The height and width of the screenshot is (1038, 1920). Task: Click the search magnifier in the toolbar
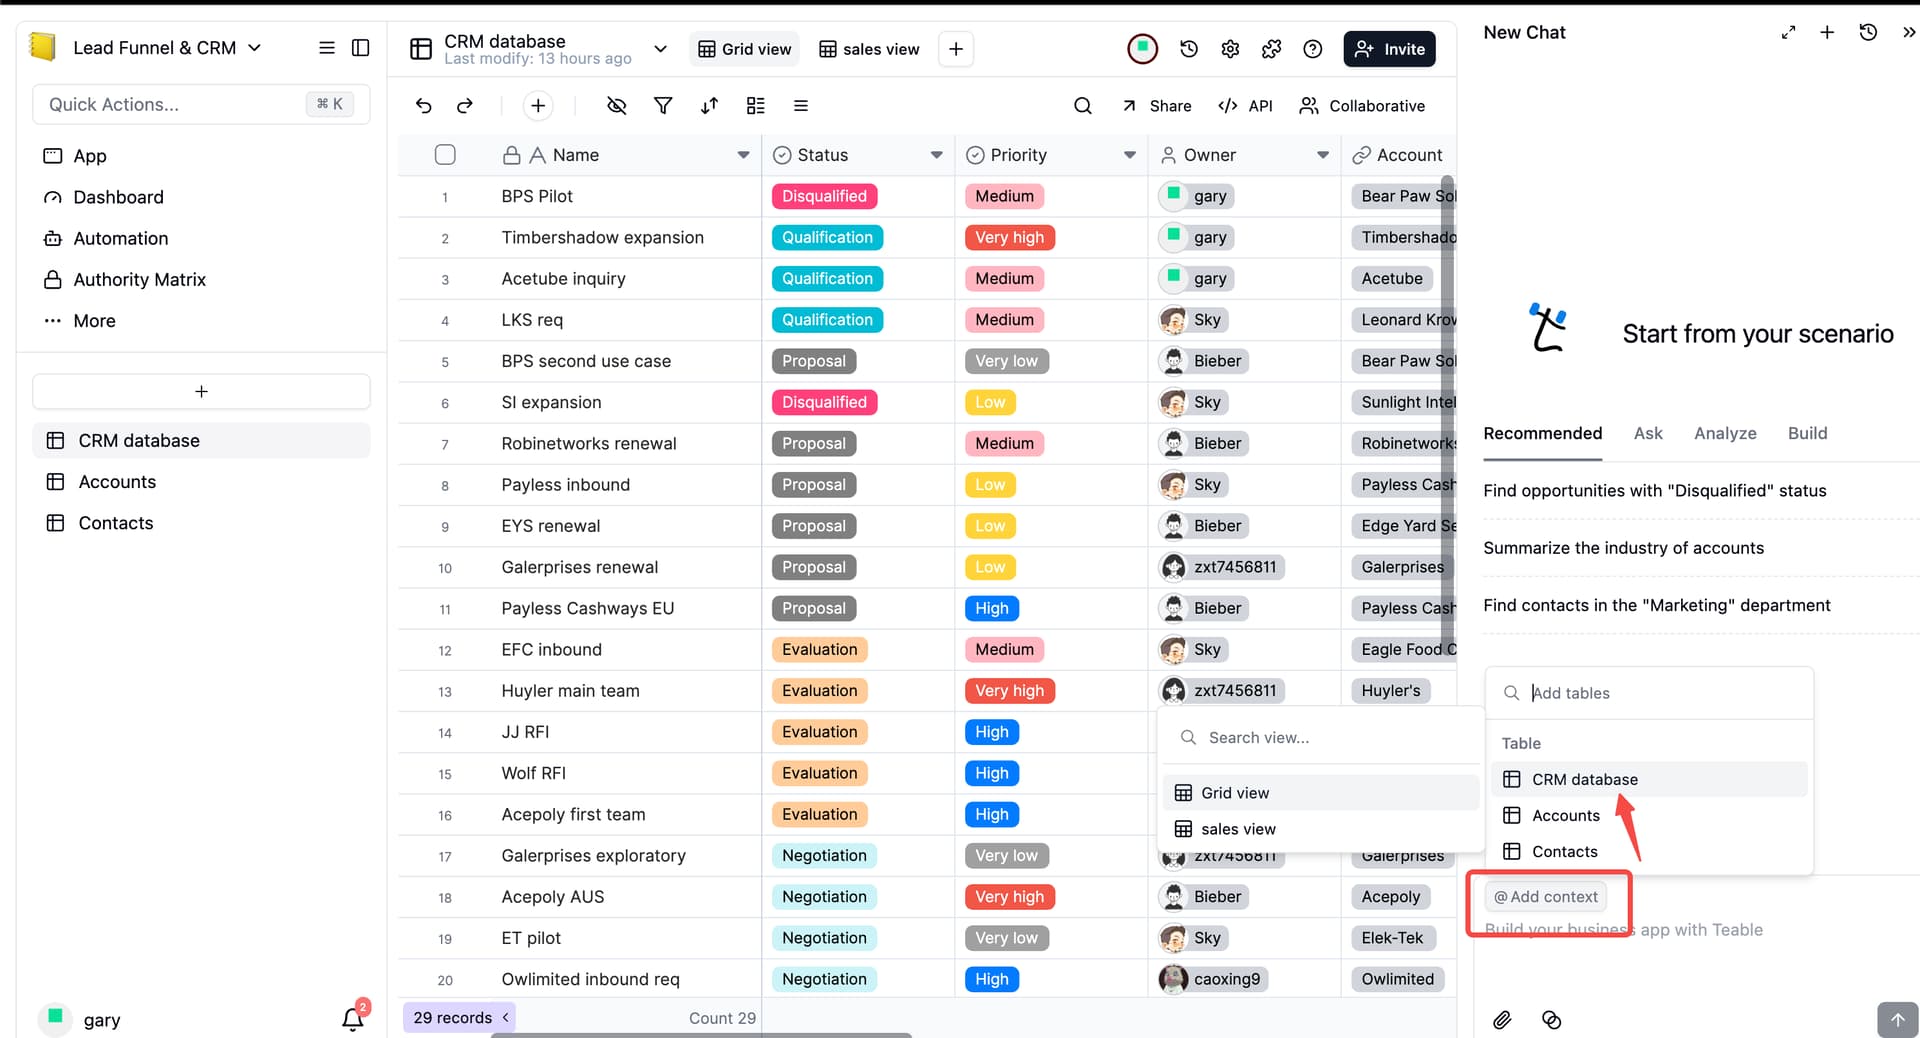pos(1082,106)
